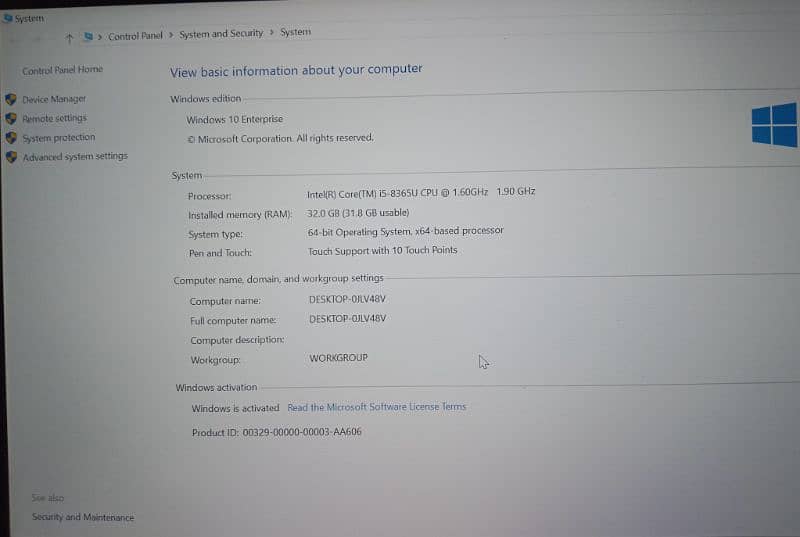Click Windows is activated text
This screenshot has height=537, width=800.
coord(235,408)
